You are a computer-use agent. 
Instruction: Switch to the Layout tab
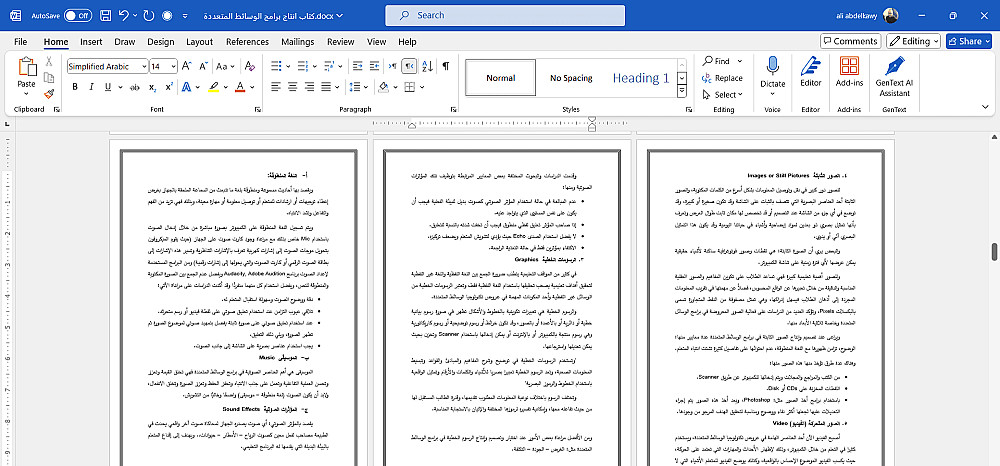pyautogui.click(x=200, y=41)
